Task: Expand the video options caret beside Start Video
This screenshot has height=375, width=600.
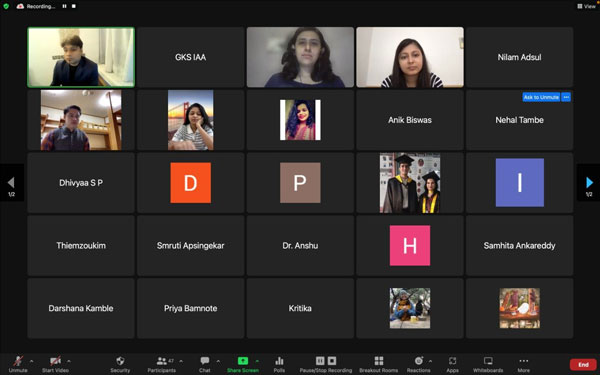Action: pos(69,361)
